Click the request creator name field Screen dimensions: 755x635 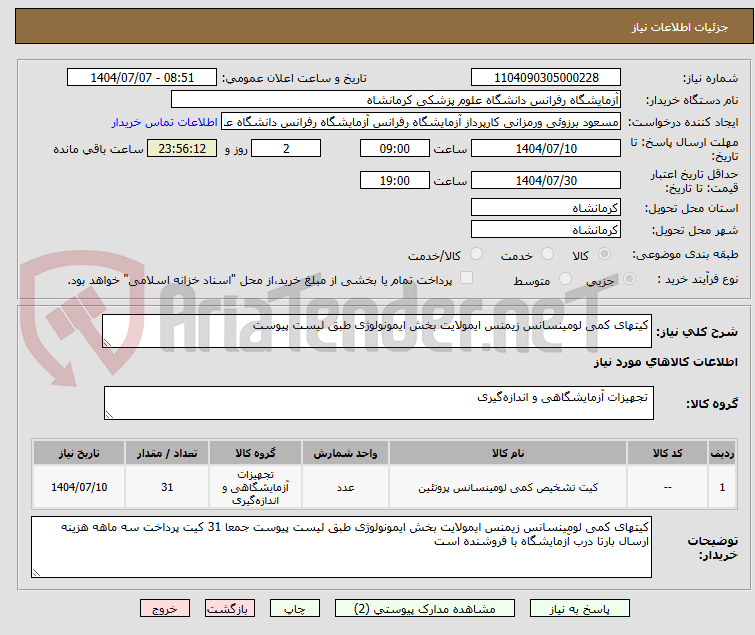point(421,122)
